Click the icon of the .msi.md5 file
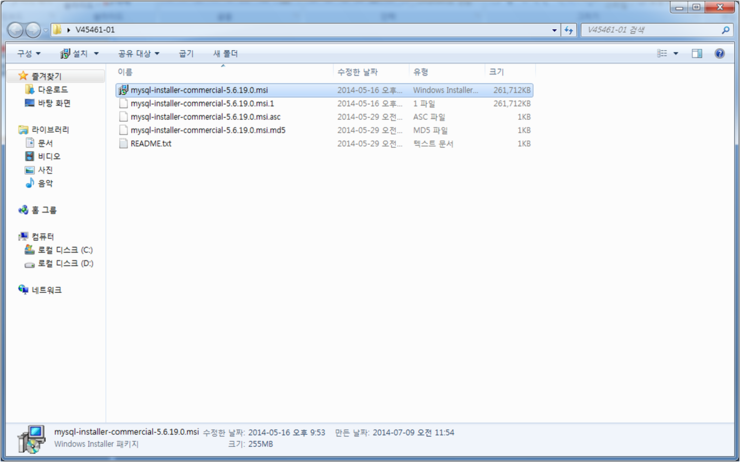Screen dimensions: 740x462 (x=123, y=130)
